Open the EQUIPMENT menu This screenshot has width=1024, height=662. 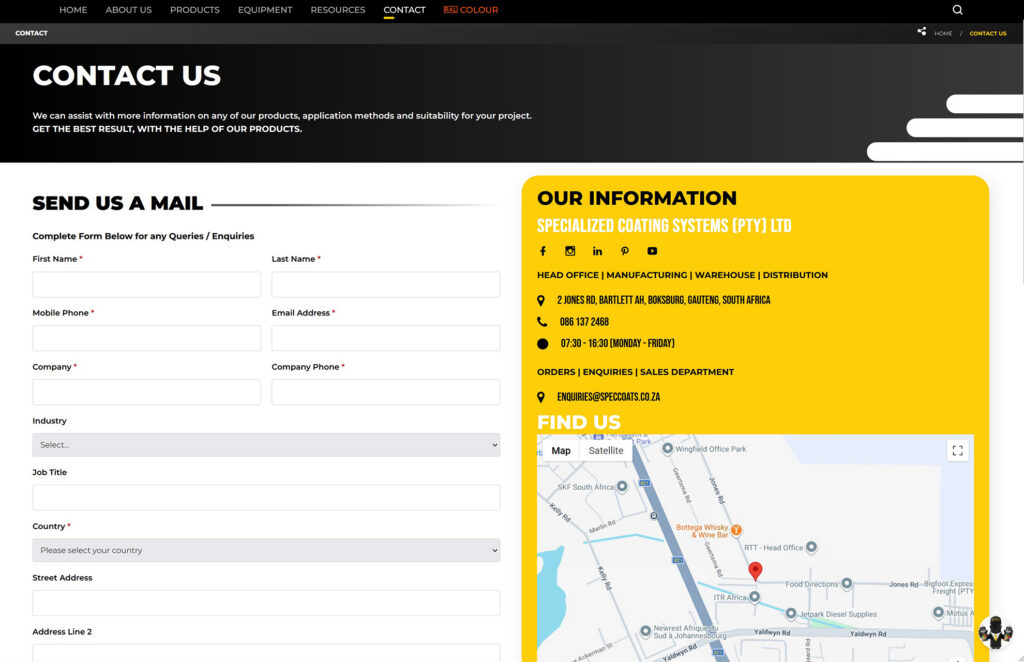(x=265, y=10)
